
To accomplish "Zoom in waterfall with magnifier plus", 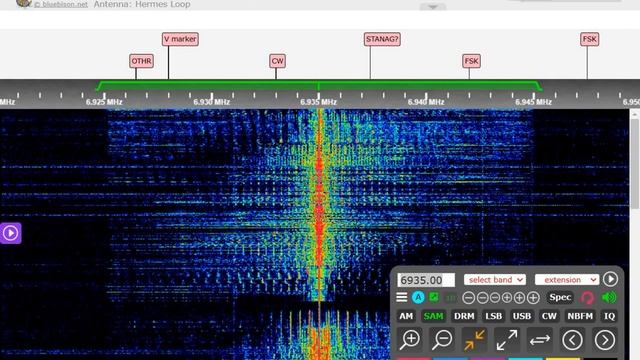I will point(410,340).
